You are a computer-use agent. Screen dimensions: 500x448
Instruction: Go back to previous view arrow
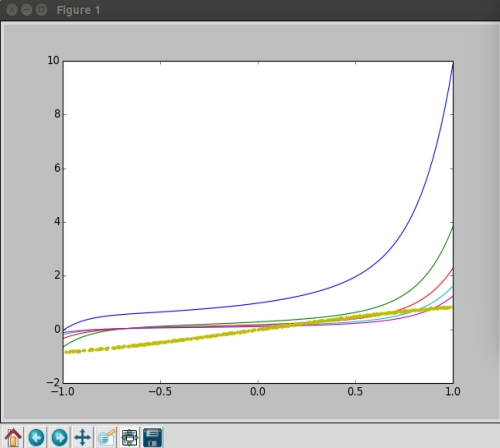click(36, 437)
